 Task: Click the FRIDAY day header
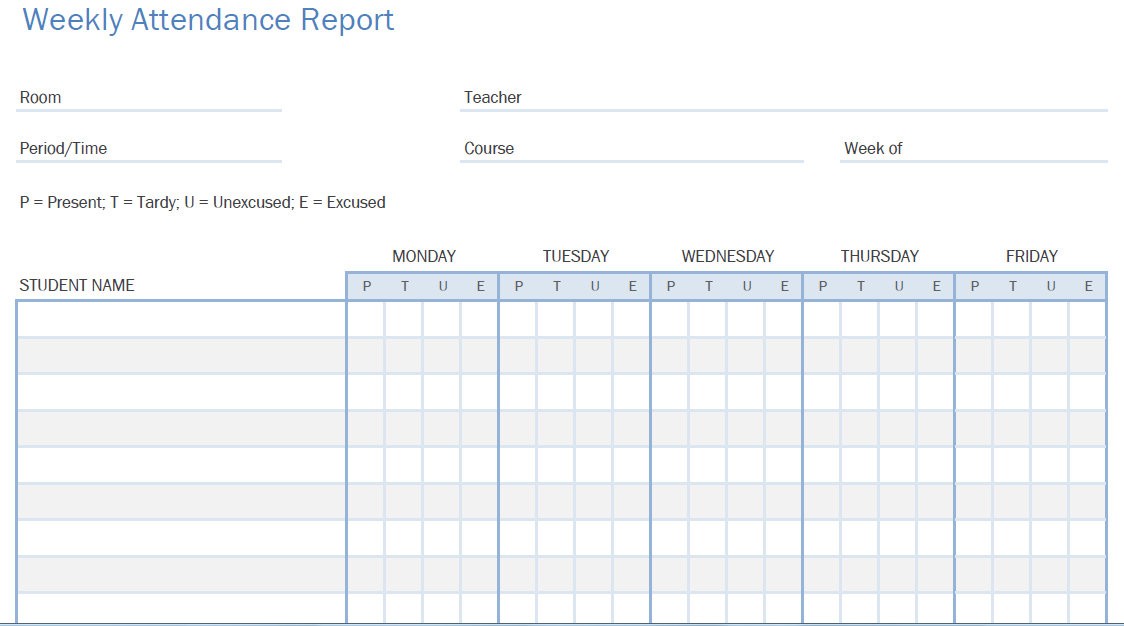pos(1032,256)
